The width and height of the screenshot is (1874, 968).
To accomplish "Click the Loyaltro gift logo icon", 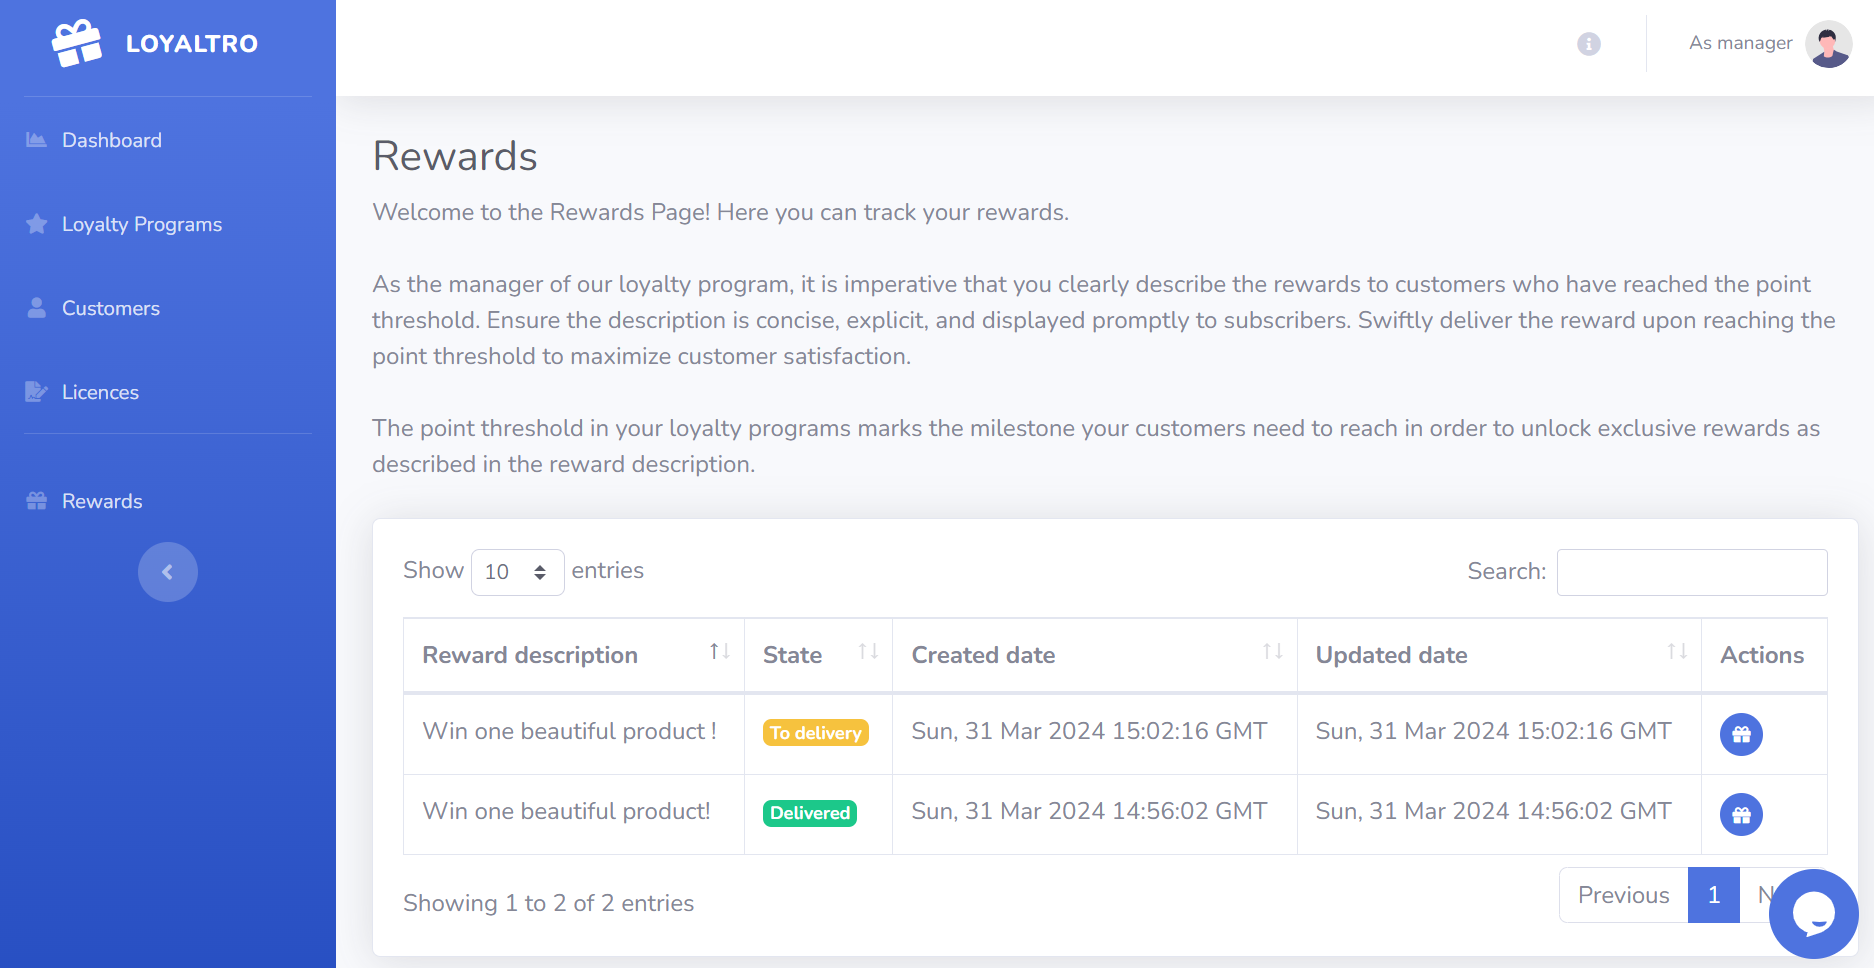I will pyautogui.click(x=77, y=43).
